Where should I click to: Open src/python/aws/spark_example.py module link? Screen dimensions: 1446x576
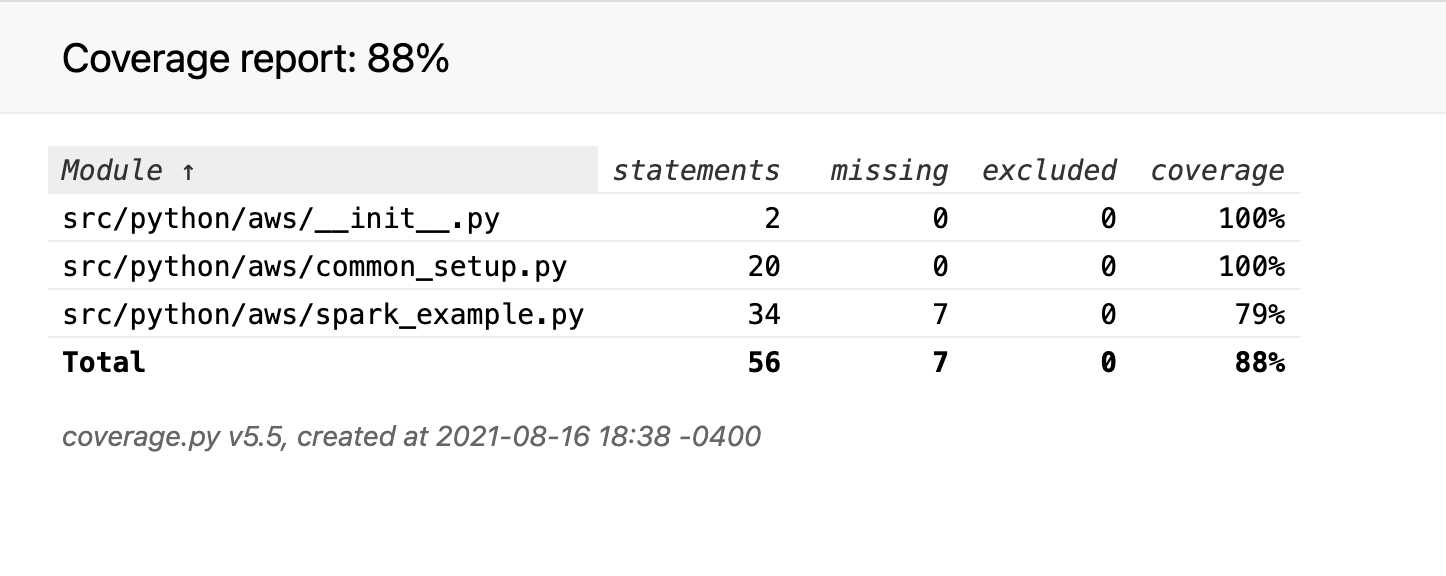(x=323, y=314)
